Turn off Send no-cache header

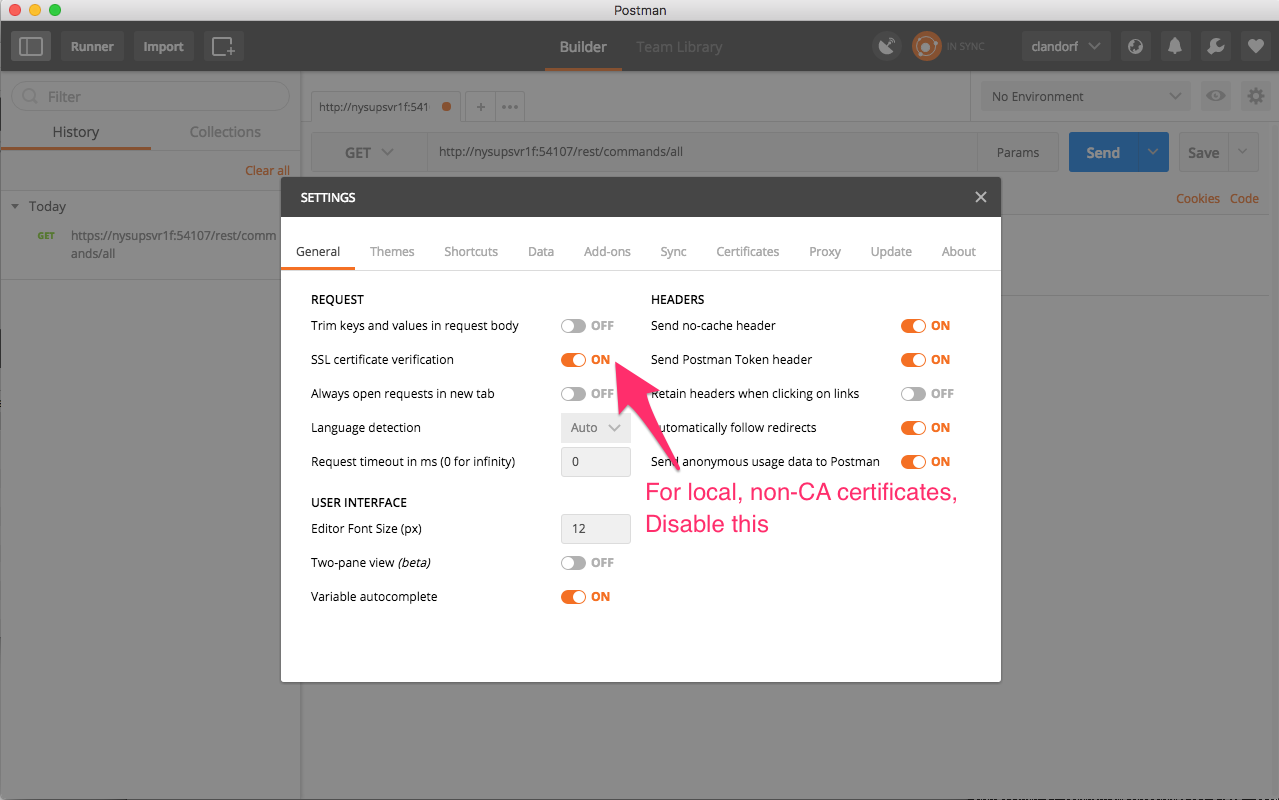(x=913, y=326)
